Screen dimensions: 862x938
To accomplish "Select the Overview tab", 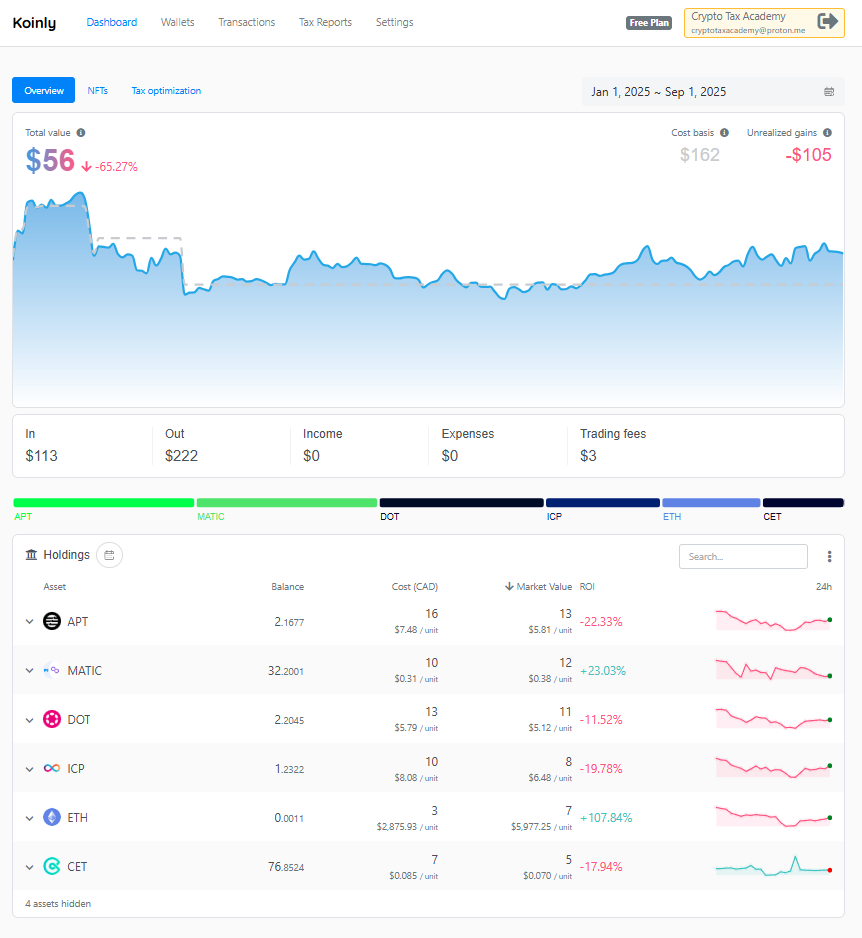I will pyautogui.click(x=44, y=90).
